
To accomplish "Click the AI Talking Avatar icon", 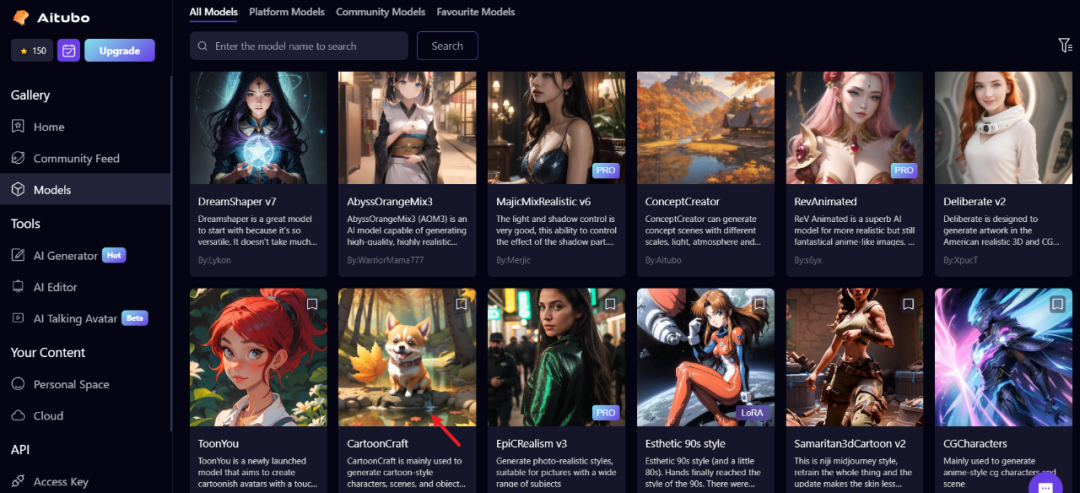I will [x=19, y=318].
